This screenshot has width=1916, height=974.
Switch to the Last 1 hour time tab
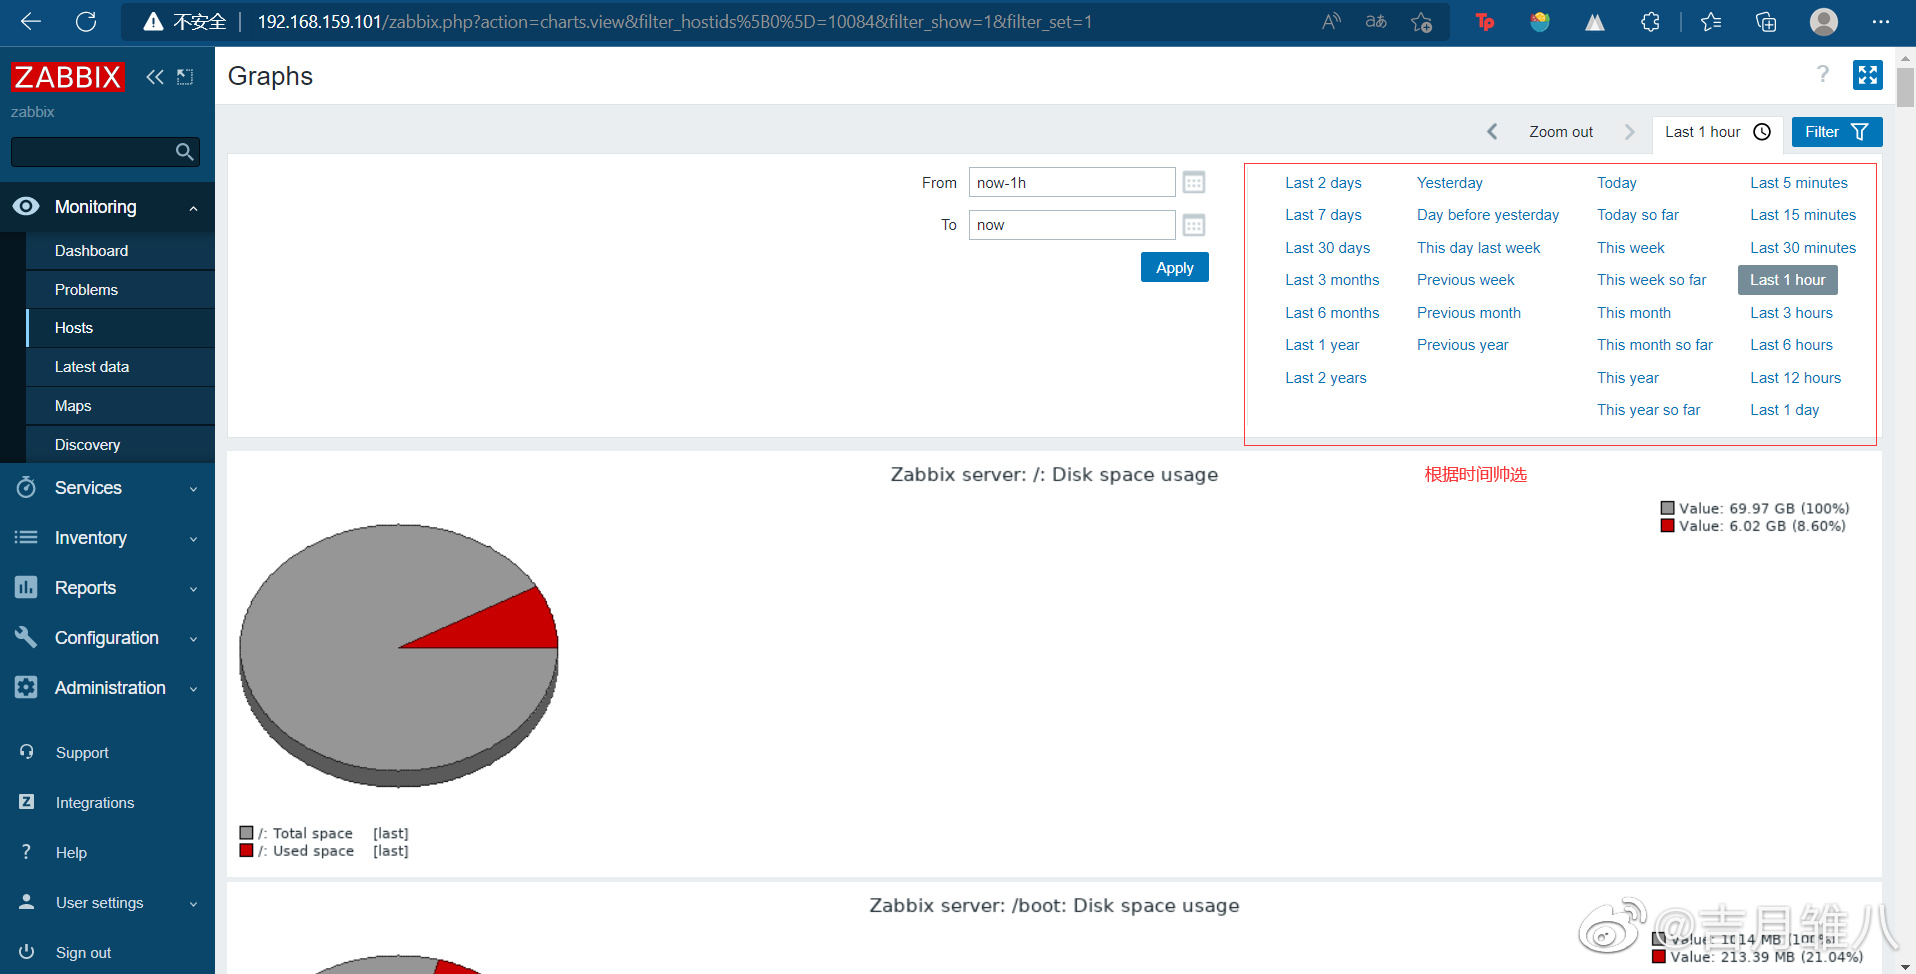1717,132
